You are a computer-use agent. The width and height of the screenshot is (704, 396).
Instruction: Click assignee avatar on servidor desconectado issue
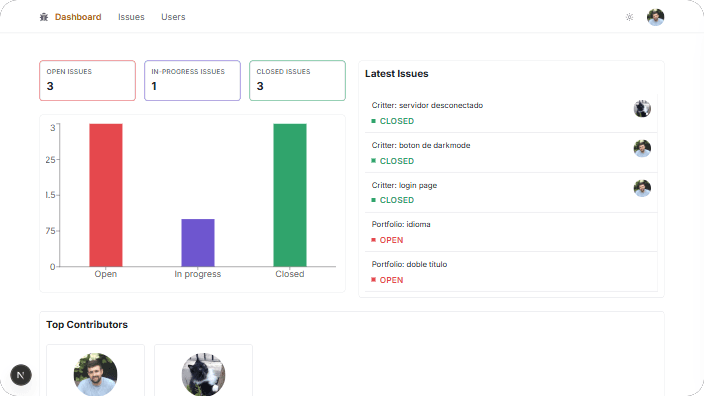642,109
